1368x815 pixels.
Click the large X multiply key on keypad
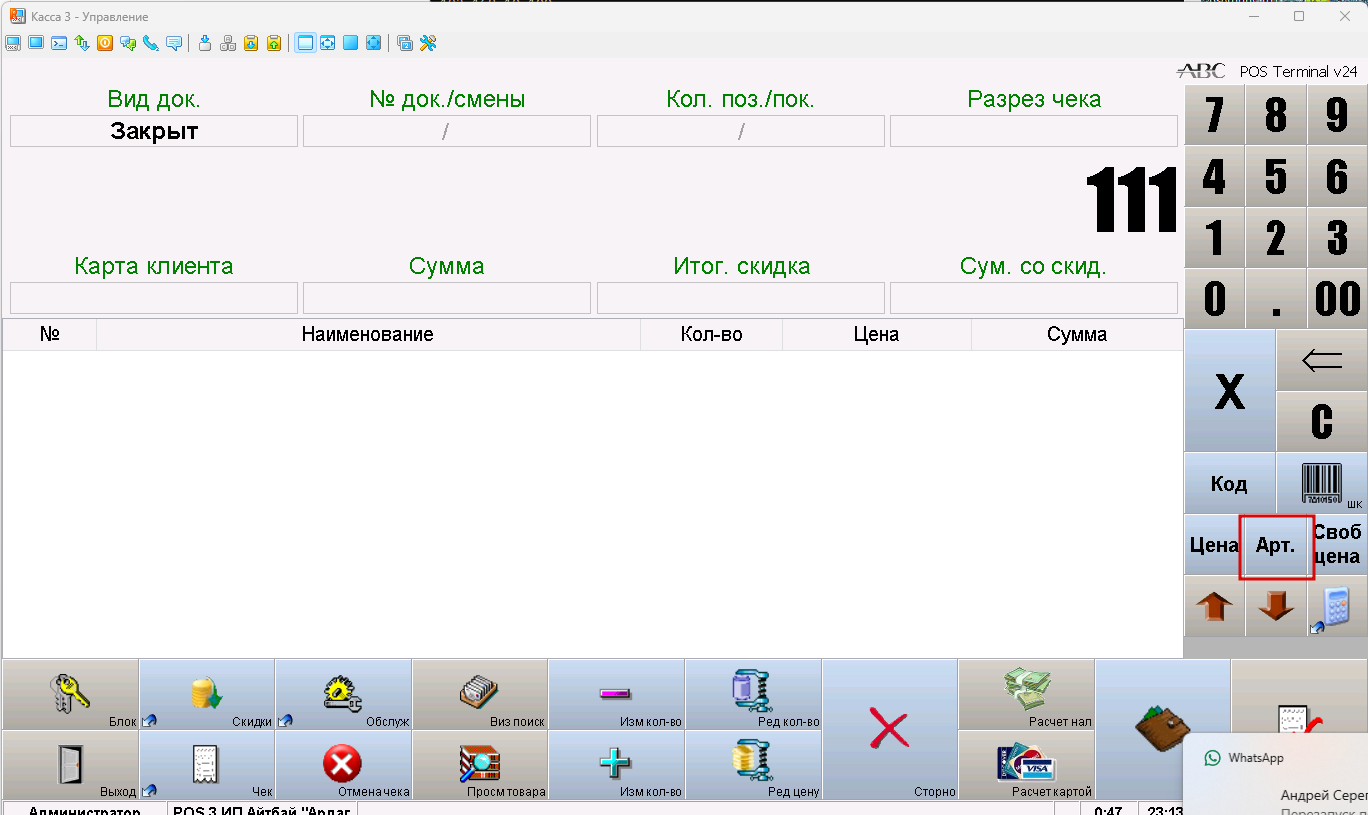(1230, 392)
